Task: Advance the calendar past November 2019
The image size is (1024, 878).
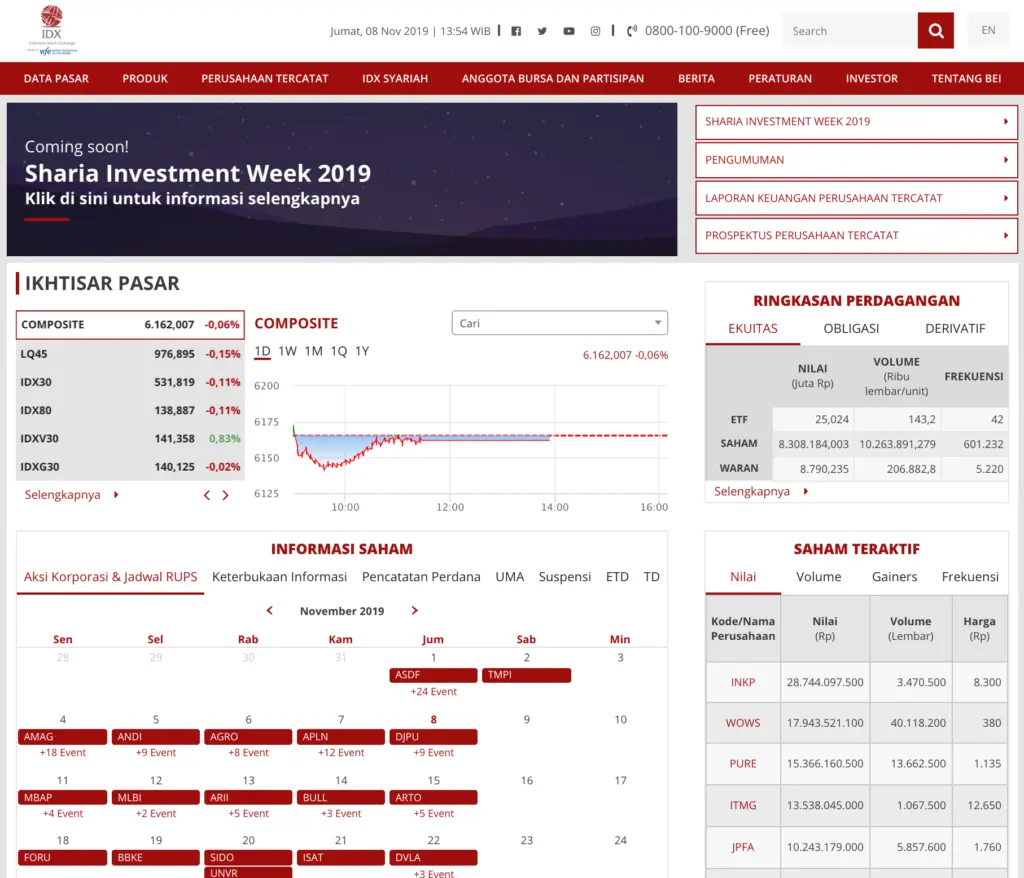Action: pyautogui.click(x=414, y=610)
